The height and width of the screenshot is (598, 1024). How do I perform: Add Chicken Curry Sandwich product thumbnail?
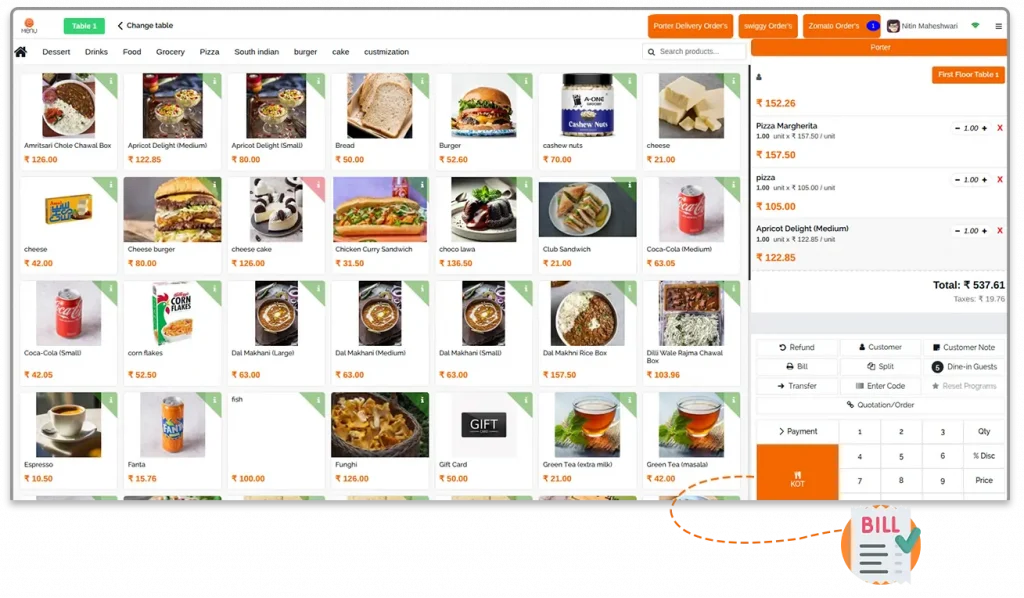(379, 210)
